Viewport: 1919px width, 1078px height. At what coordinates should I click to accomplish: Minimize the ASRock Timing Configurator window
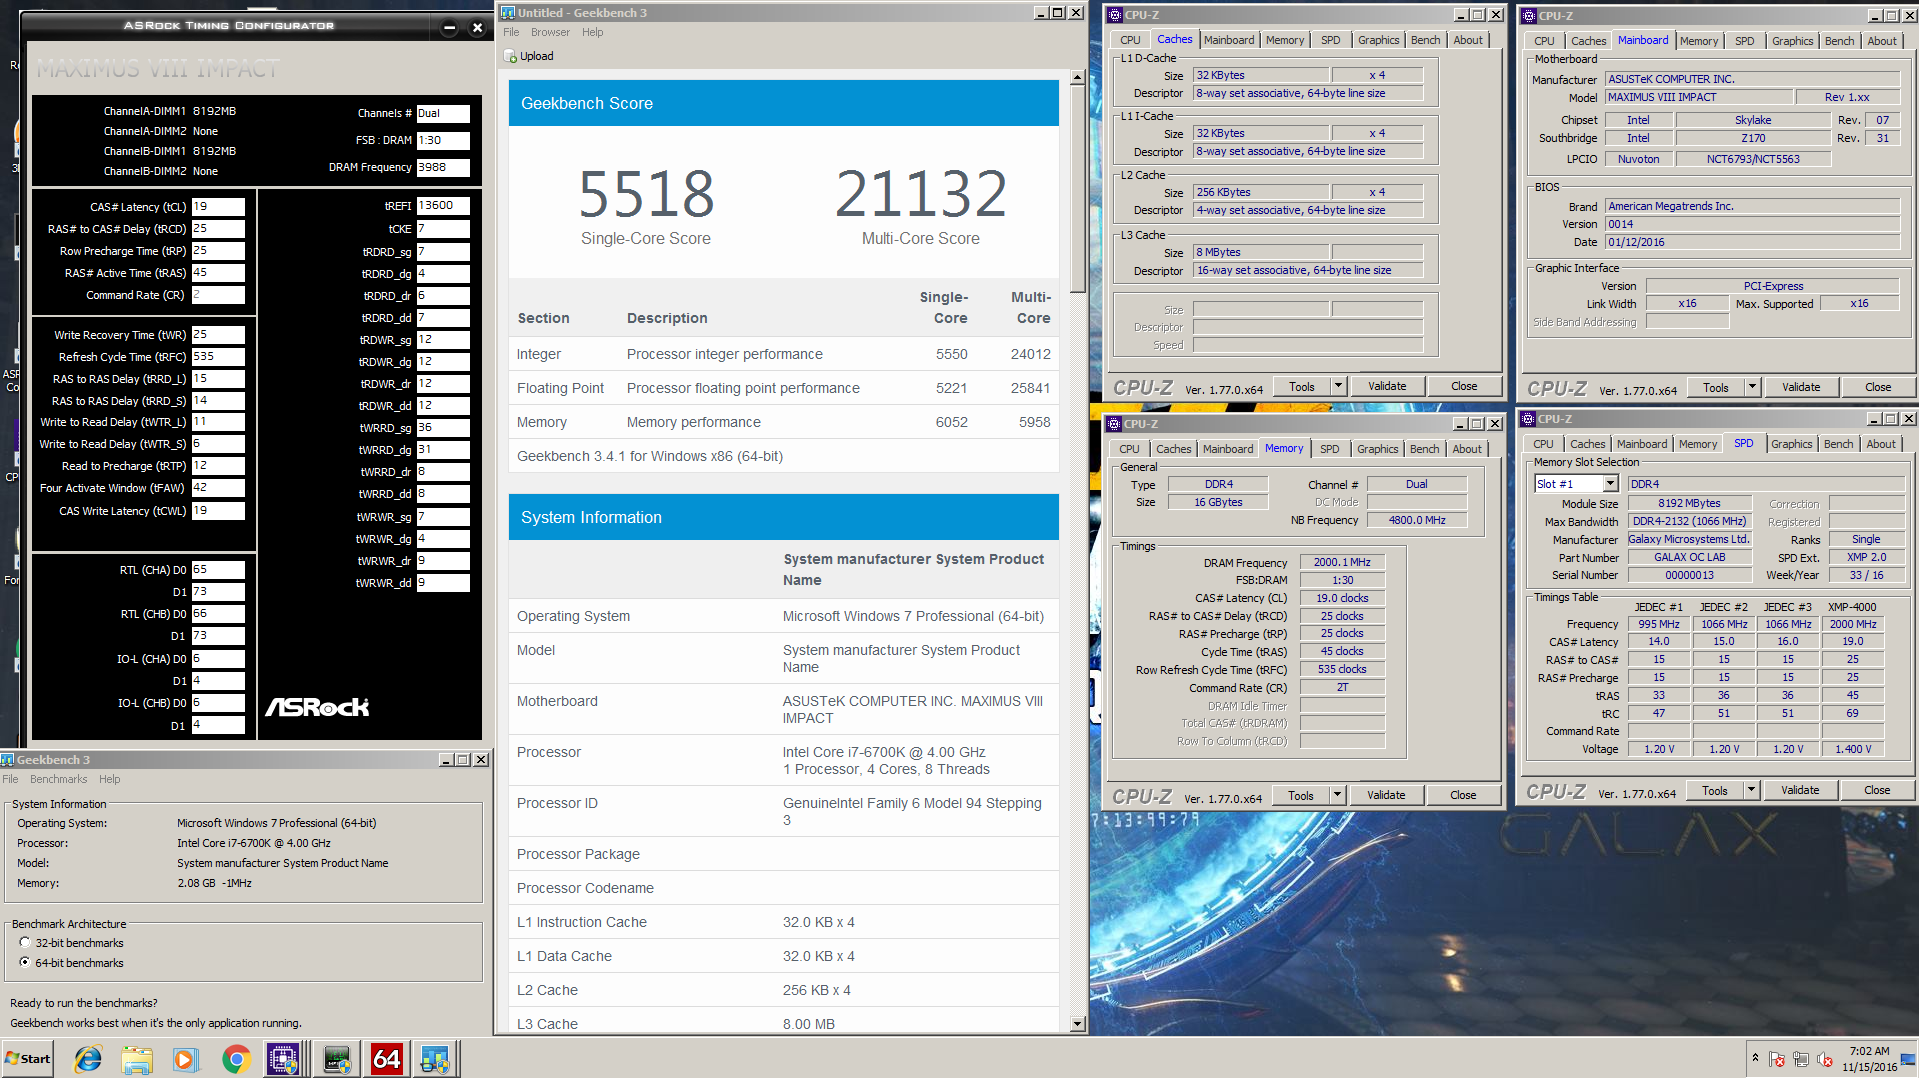tap(449, 27)
